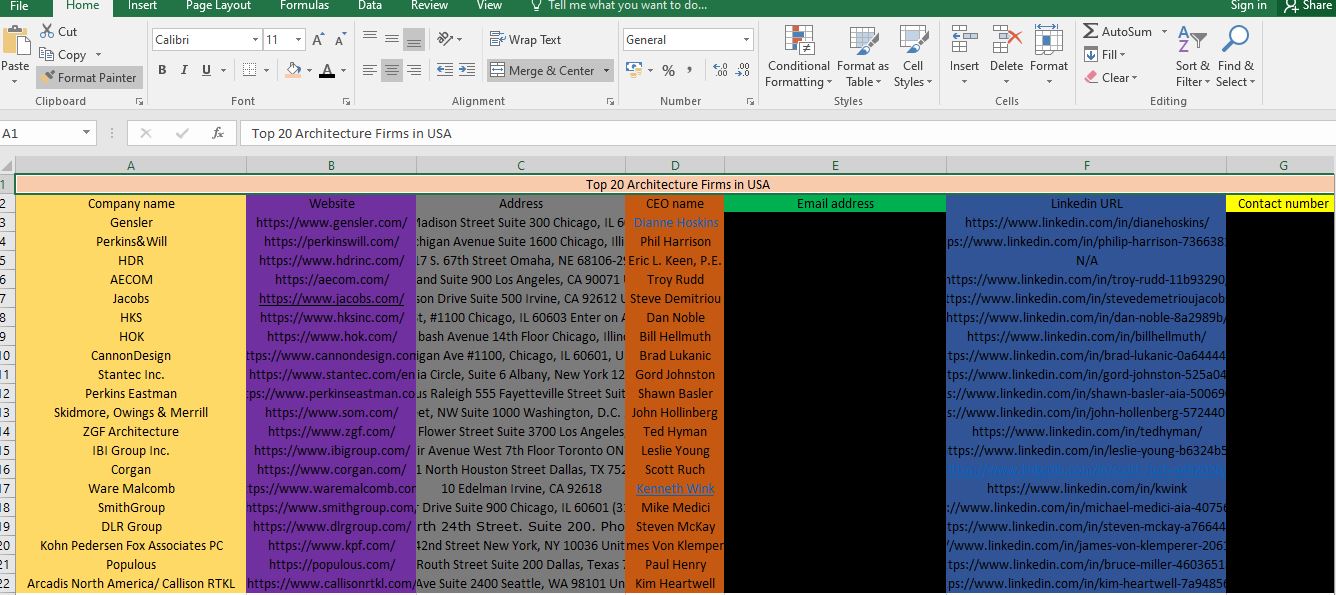Open the font size 11 dropdown
The width and height of the screenshot is (1336, 595).
298,40
